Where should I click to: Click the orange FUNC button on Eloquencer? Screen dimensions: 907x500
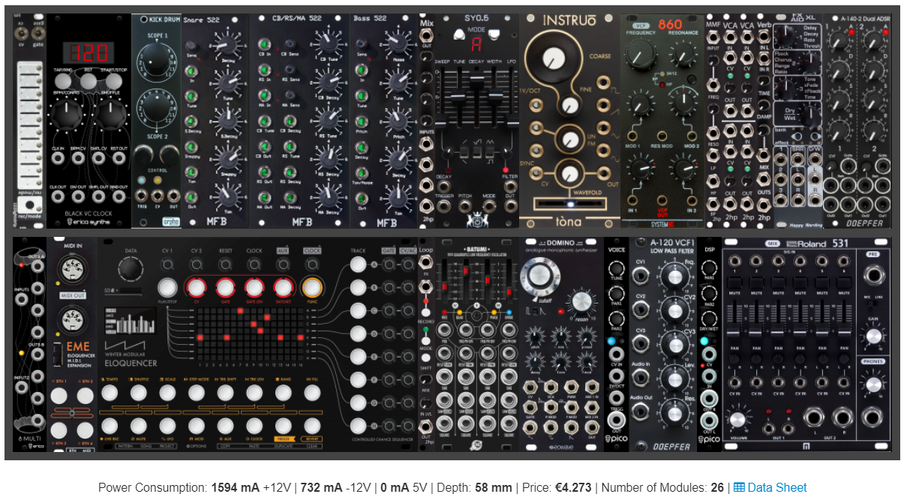312,288
